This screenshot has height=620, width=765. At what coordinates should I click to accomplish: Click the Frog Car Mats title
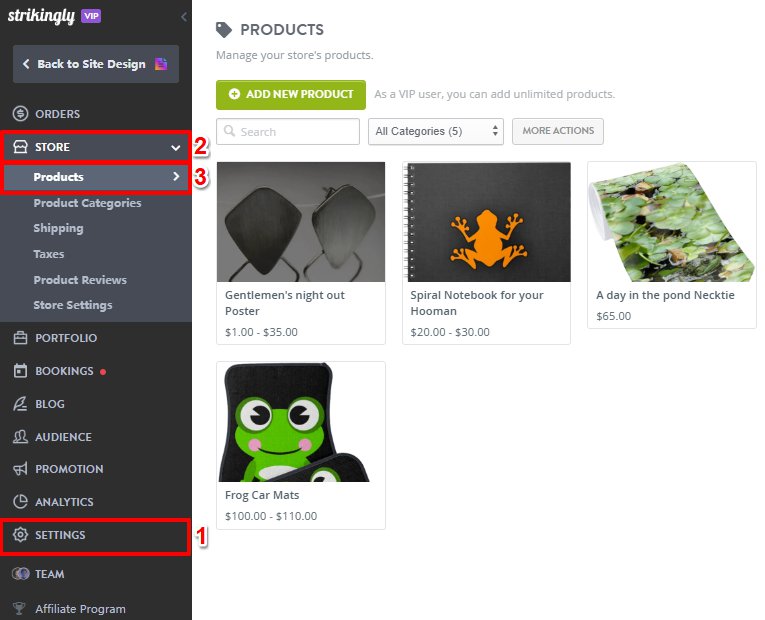coord(262,495)
